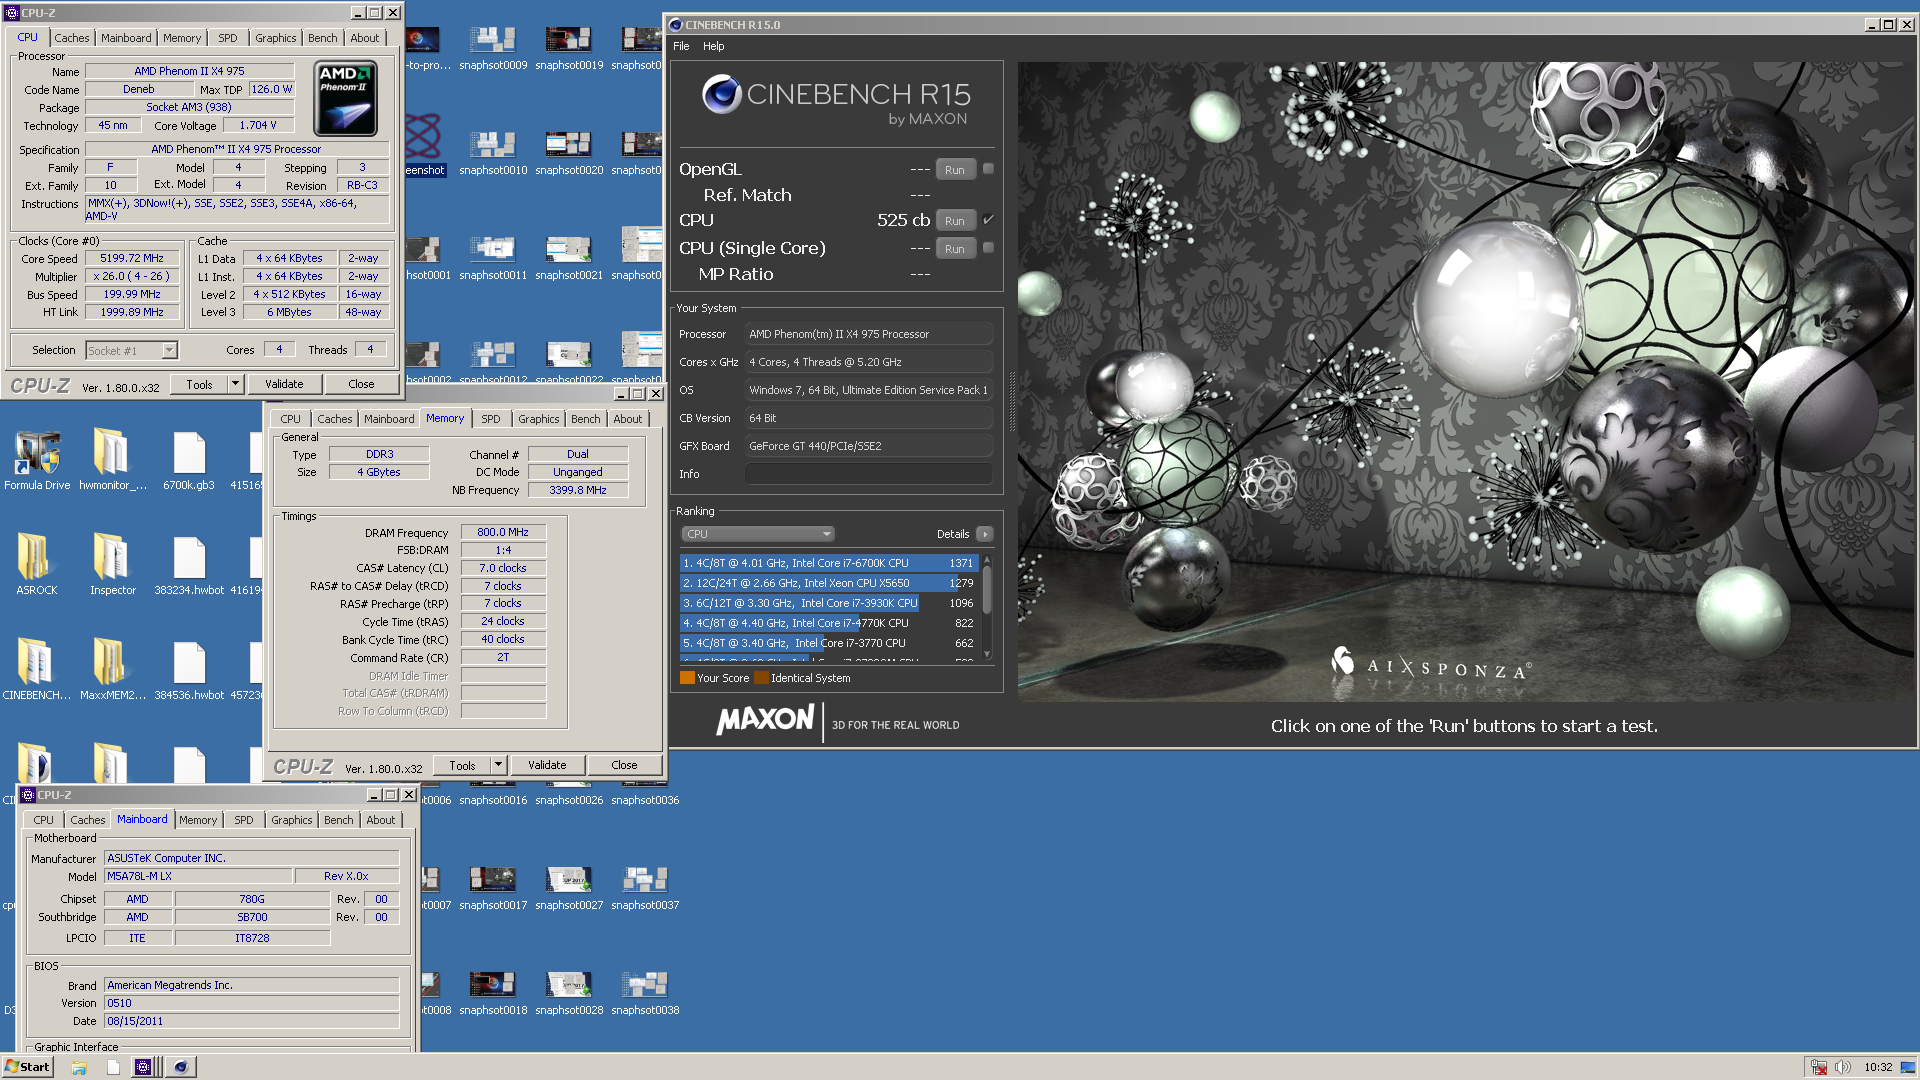Open the volume speaker tray icon
Image resolution: width=1920 pixels, height=1080 pixels.
click(x=1842, y=1067)
